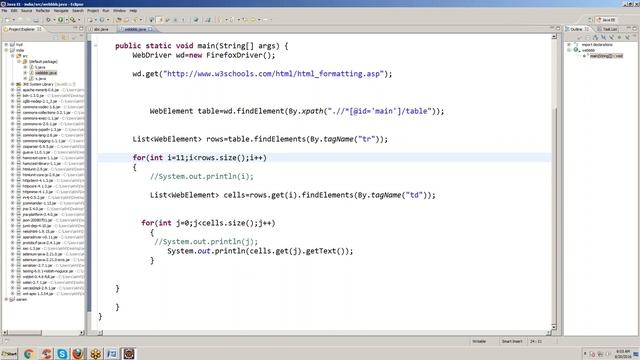The width and height of the screenshot is (640, 360).
Task: Expand the hyd project node
Action: click(6, 44)
